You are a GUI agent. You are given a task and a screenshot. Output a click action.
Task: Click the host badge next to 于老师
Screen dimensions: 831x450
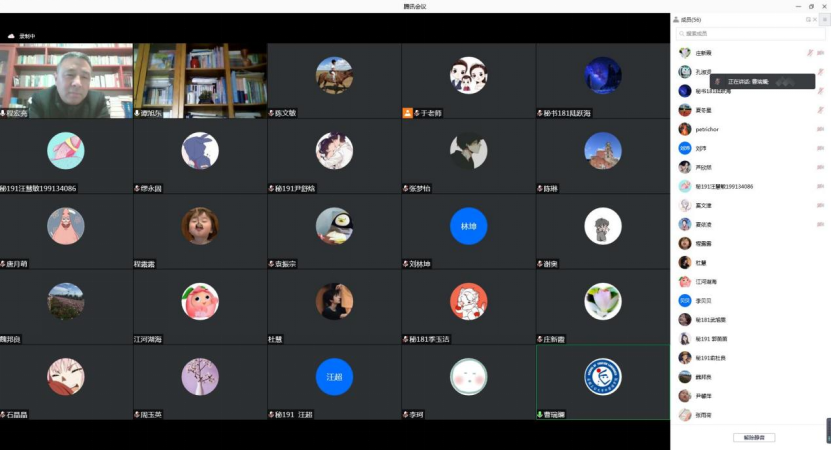[x=408, y=113]
